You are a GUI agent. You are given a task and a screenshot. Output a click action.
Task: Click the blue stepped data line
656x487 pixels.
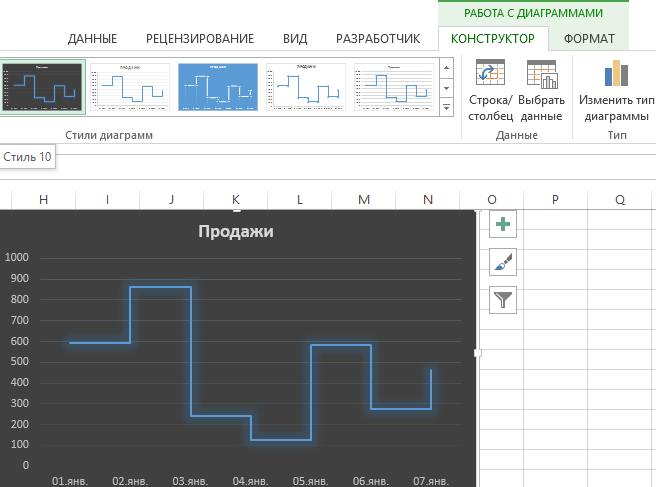point(160,288)
